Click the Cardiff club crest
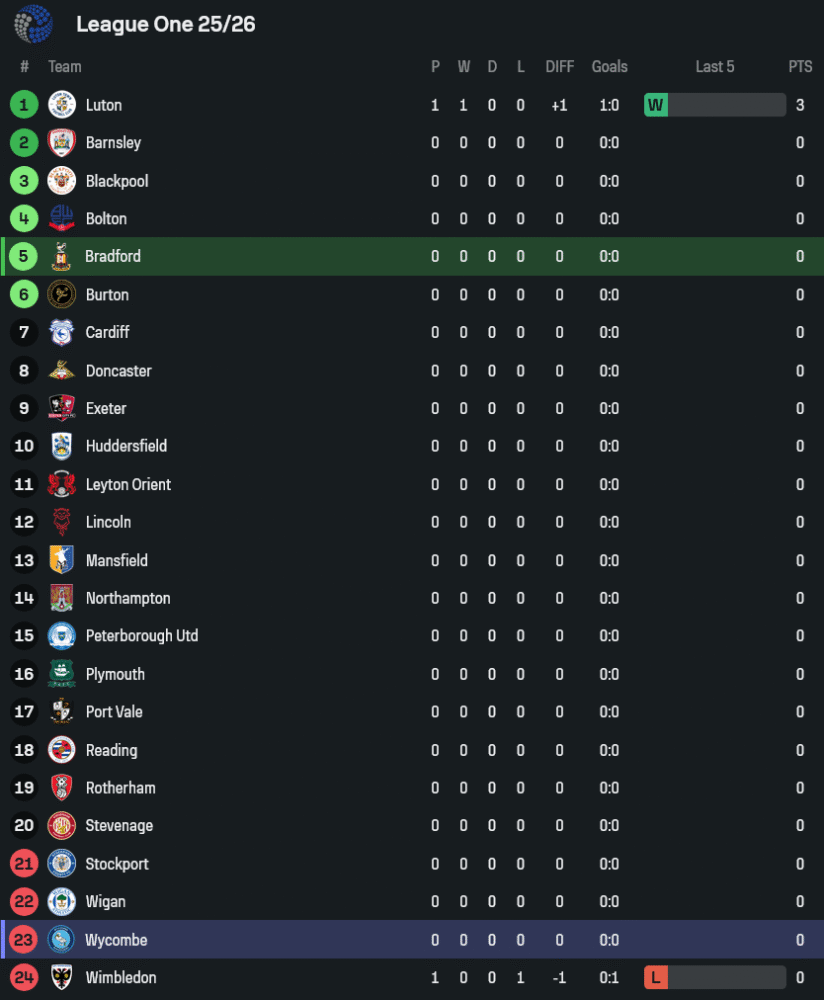 coord(62,332)
